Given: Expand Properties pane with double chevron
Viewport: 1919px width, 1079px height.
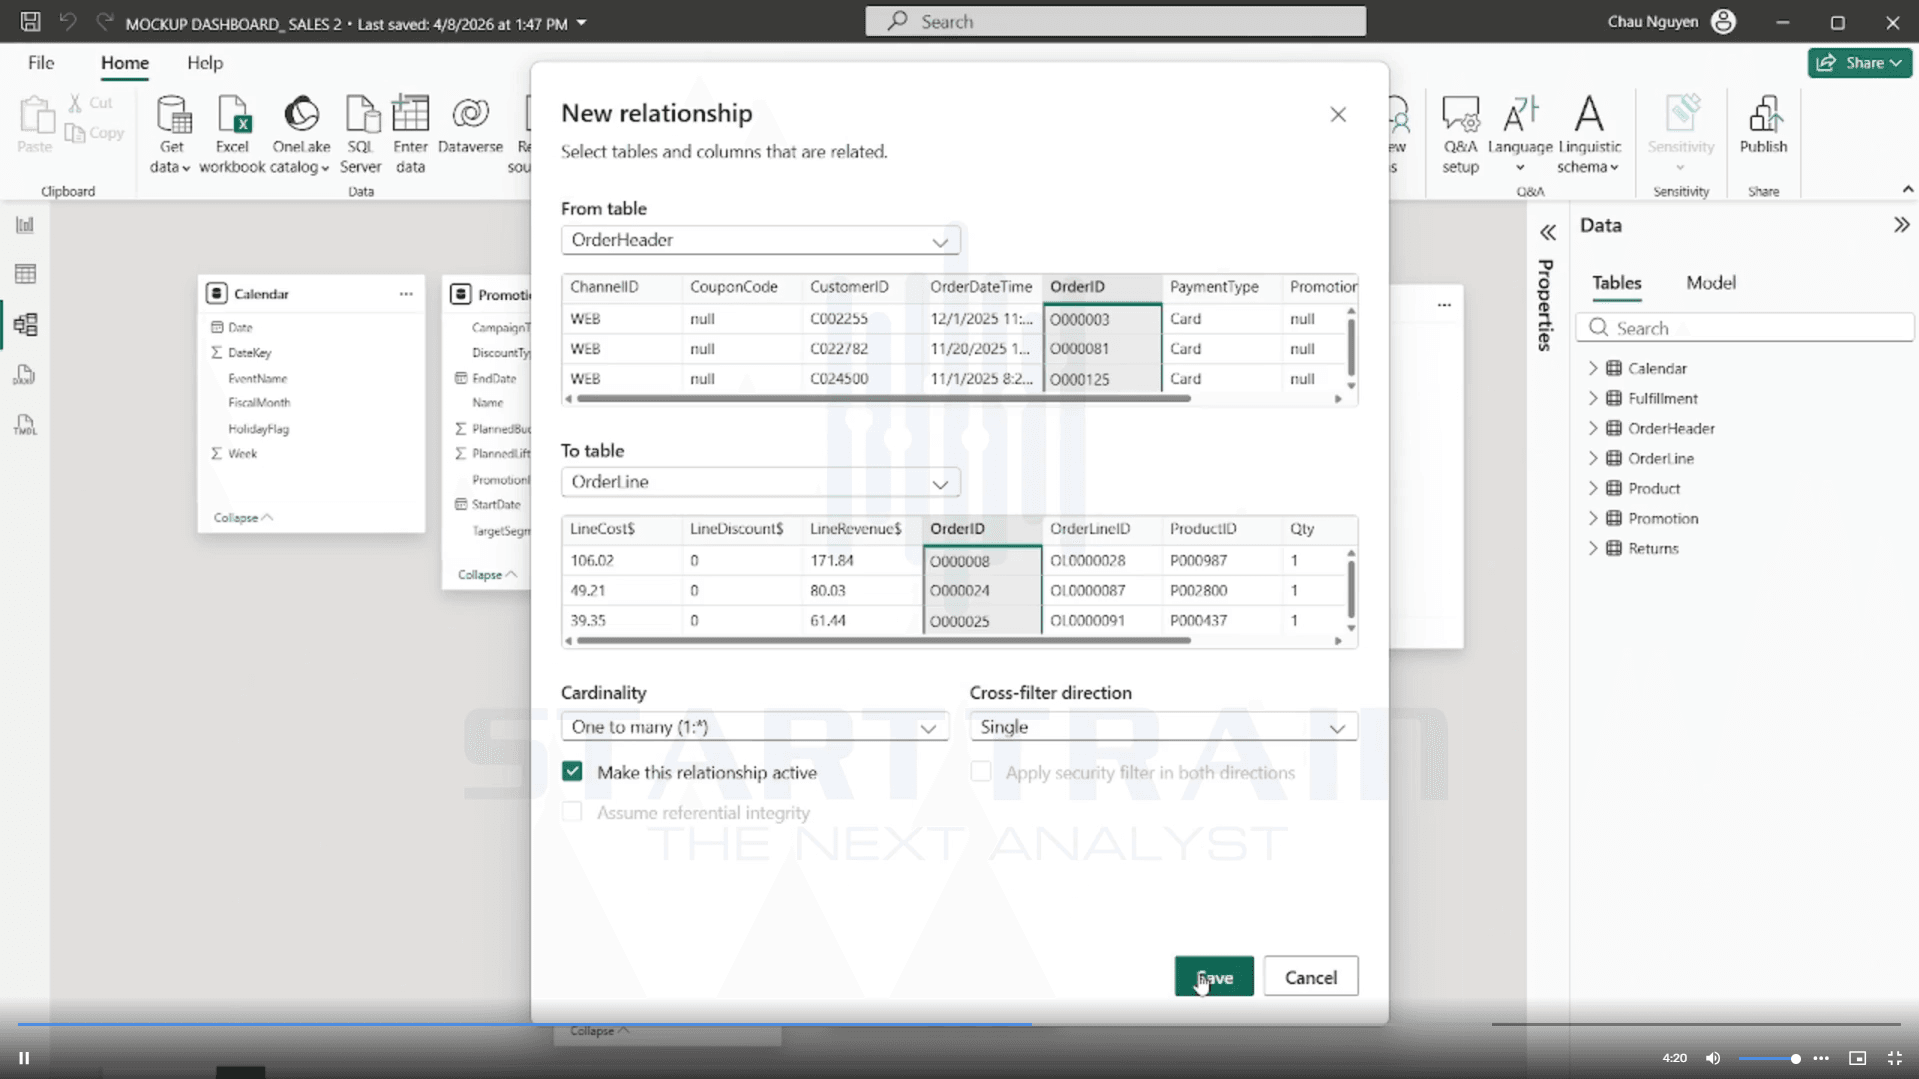Looking at the screenshot, I should pyautogui.click(x=1548, y=233).
